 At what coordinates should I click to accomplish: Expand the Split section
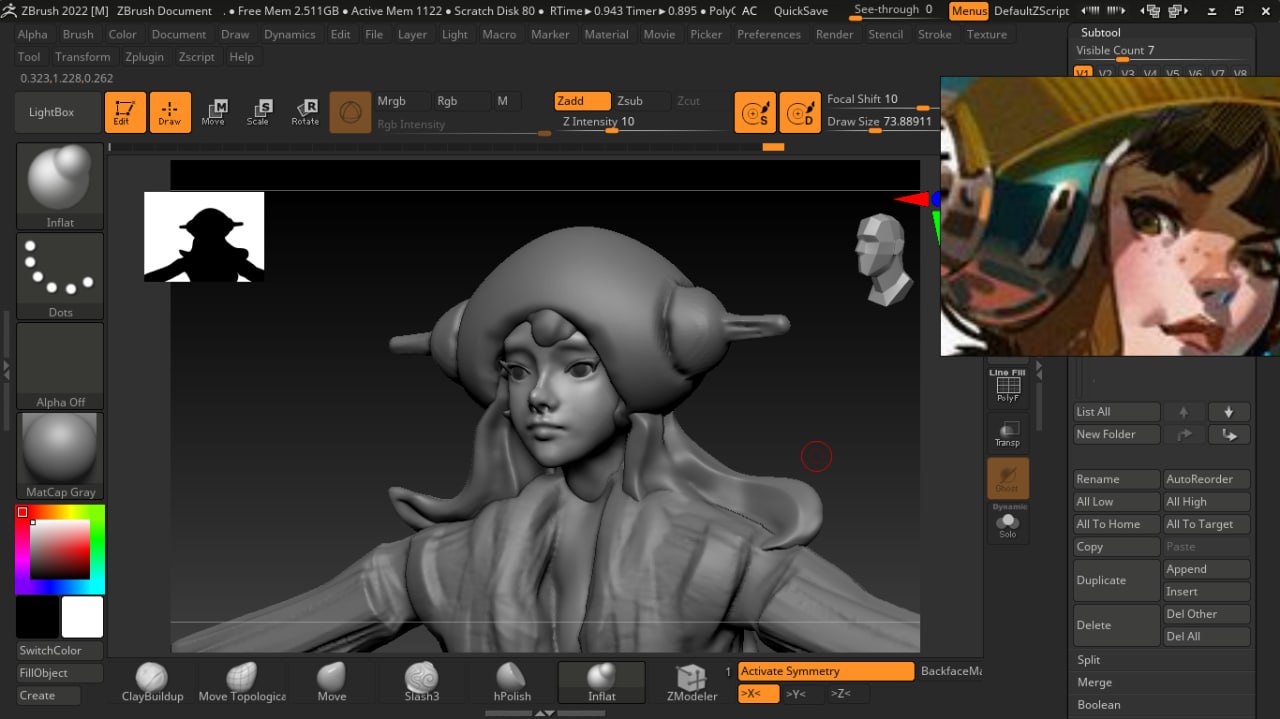click(1089, 660)
